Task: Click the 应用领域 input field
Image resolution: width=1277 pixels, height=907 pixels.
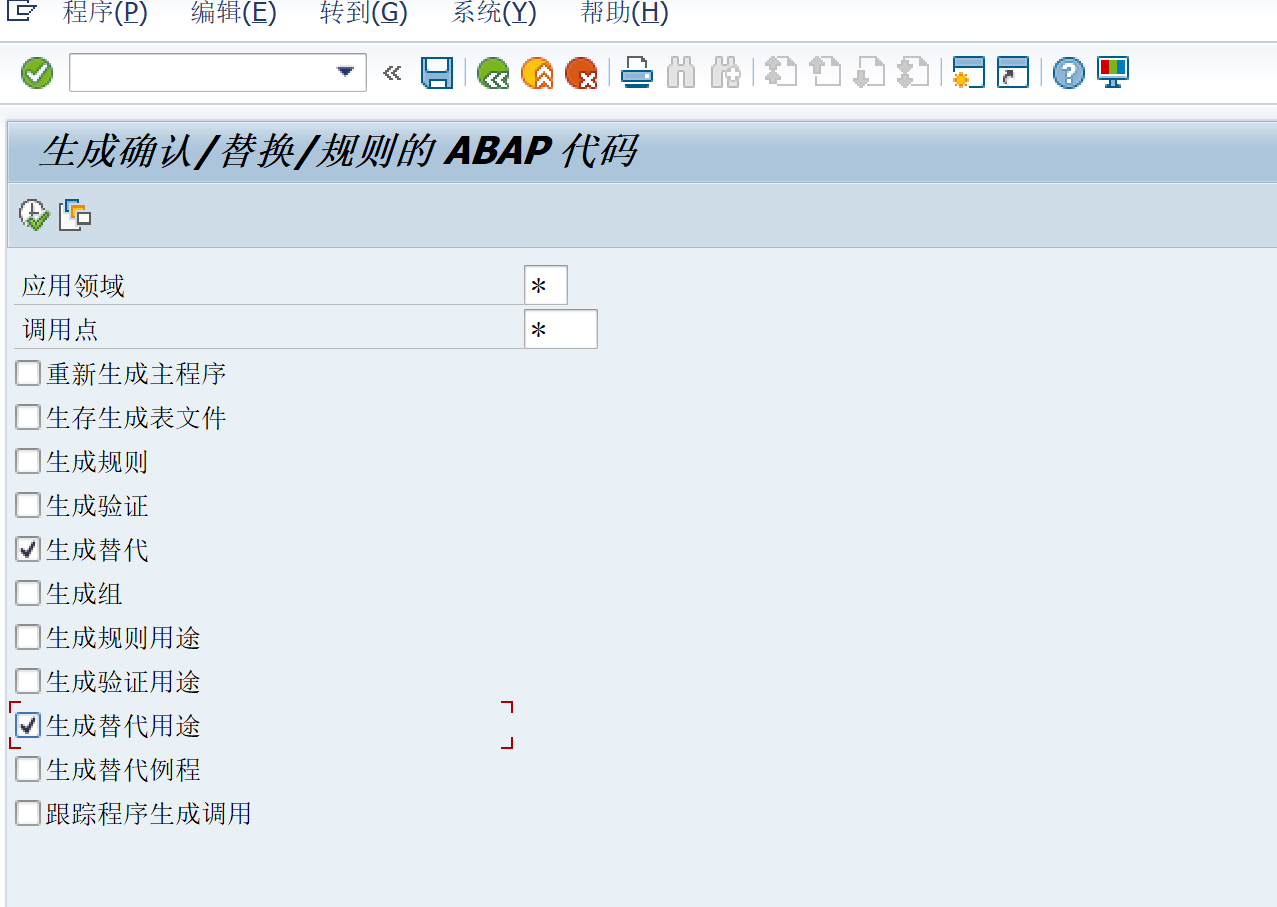Action: [x=546, y=286]
